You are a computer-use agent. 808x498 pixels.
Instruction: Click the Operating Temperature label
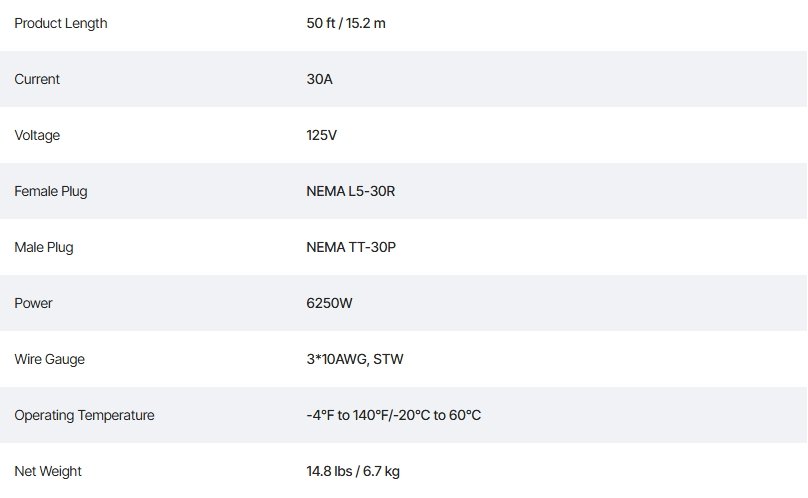84,415
